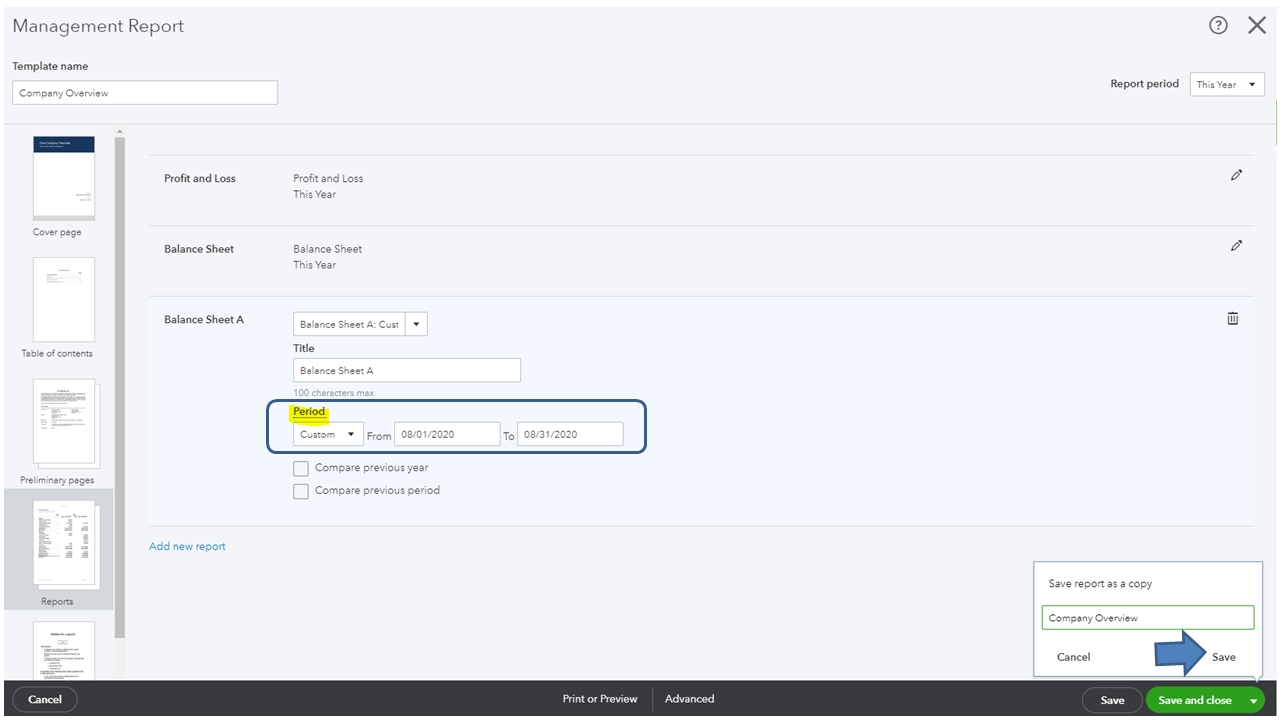
Task: Click pencil icon for Balance Sheet row
Action: pos(1236,246)
